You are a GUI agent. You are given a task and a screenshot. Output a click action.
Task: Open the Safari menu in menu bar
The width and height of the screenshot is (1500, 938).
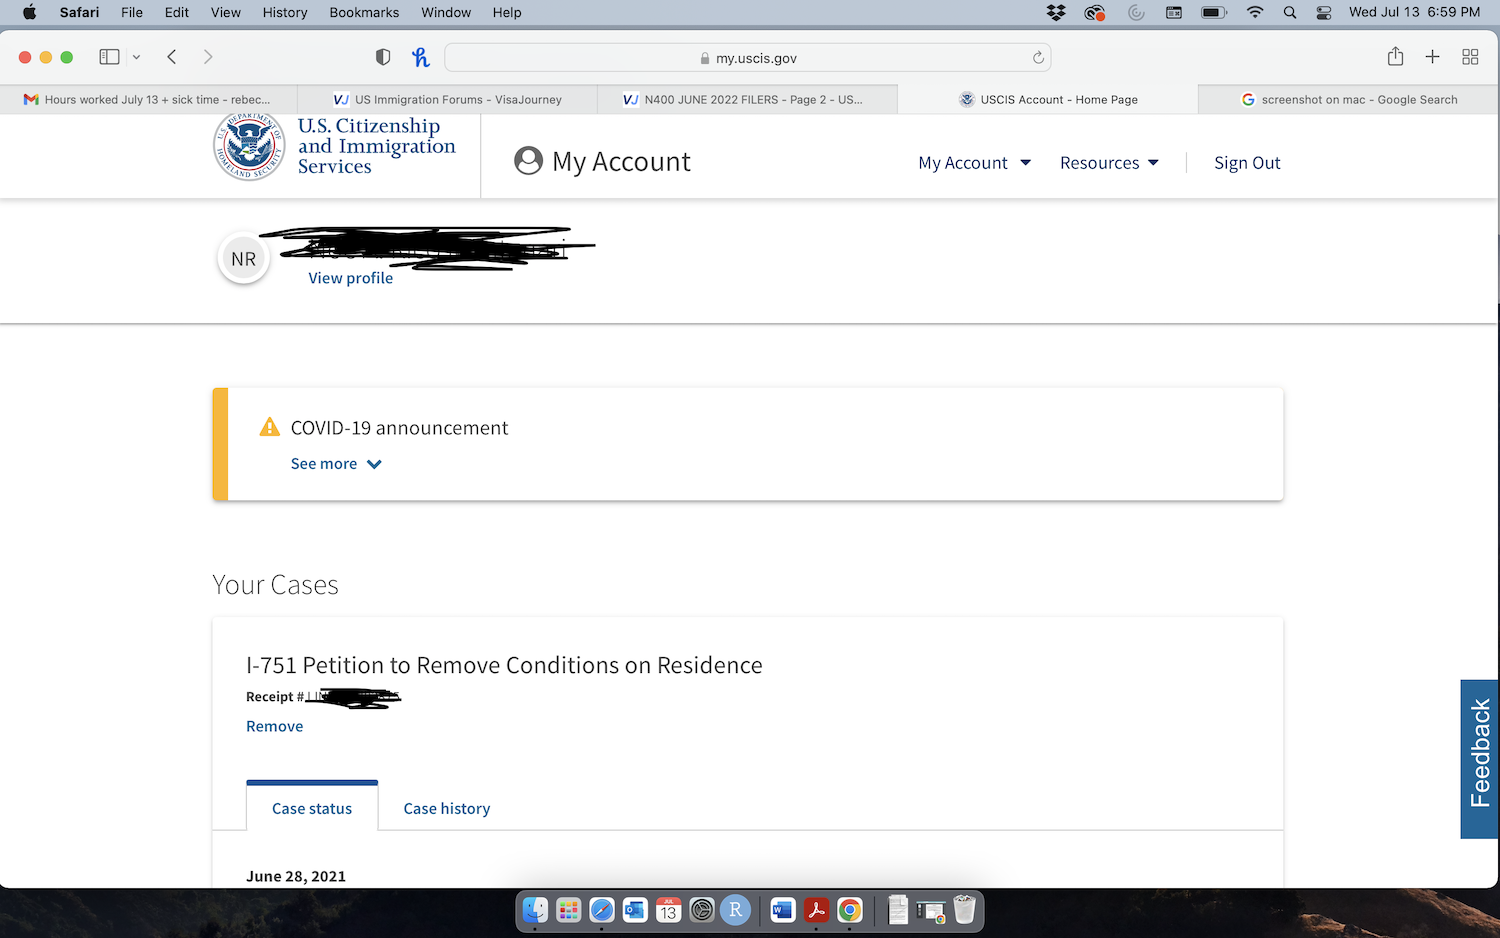coord(79,12)
